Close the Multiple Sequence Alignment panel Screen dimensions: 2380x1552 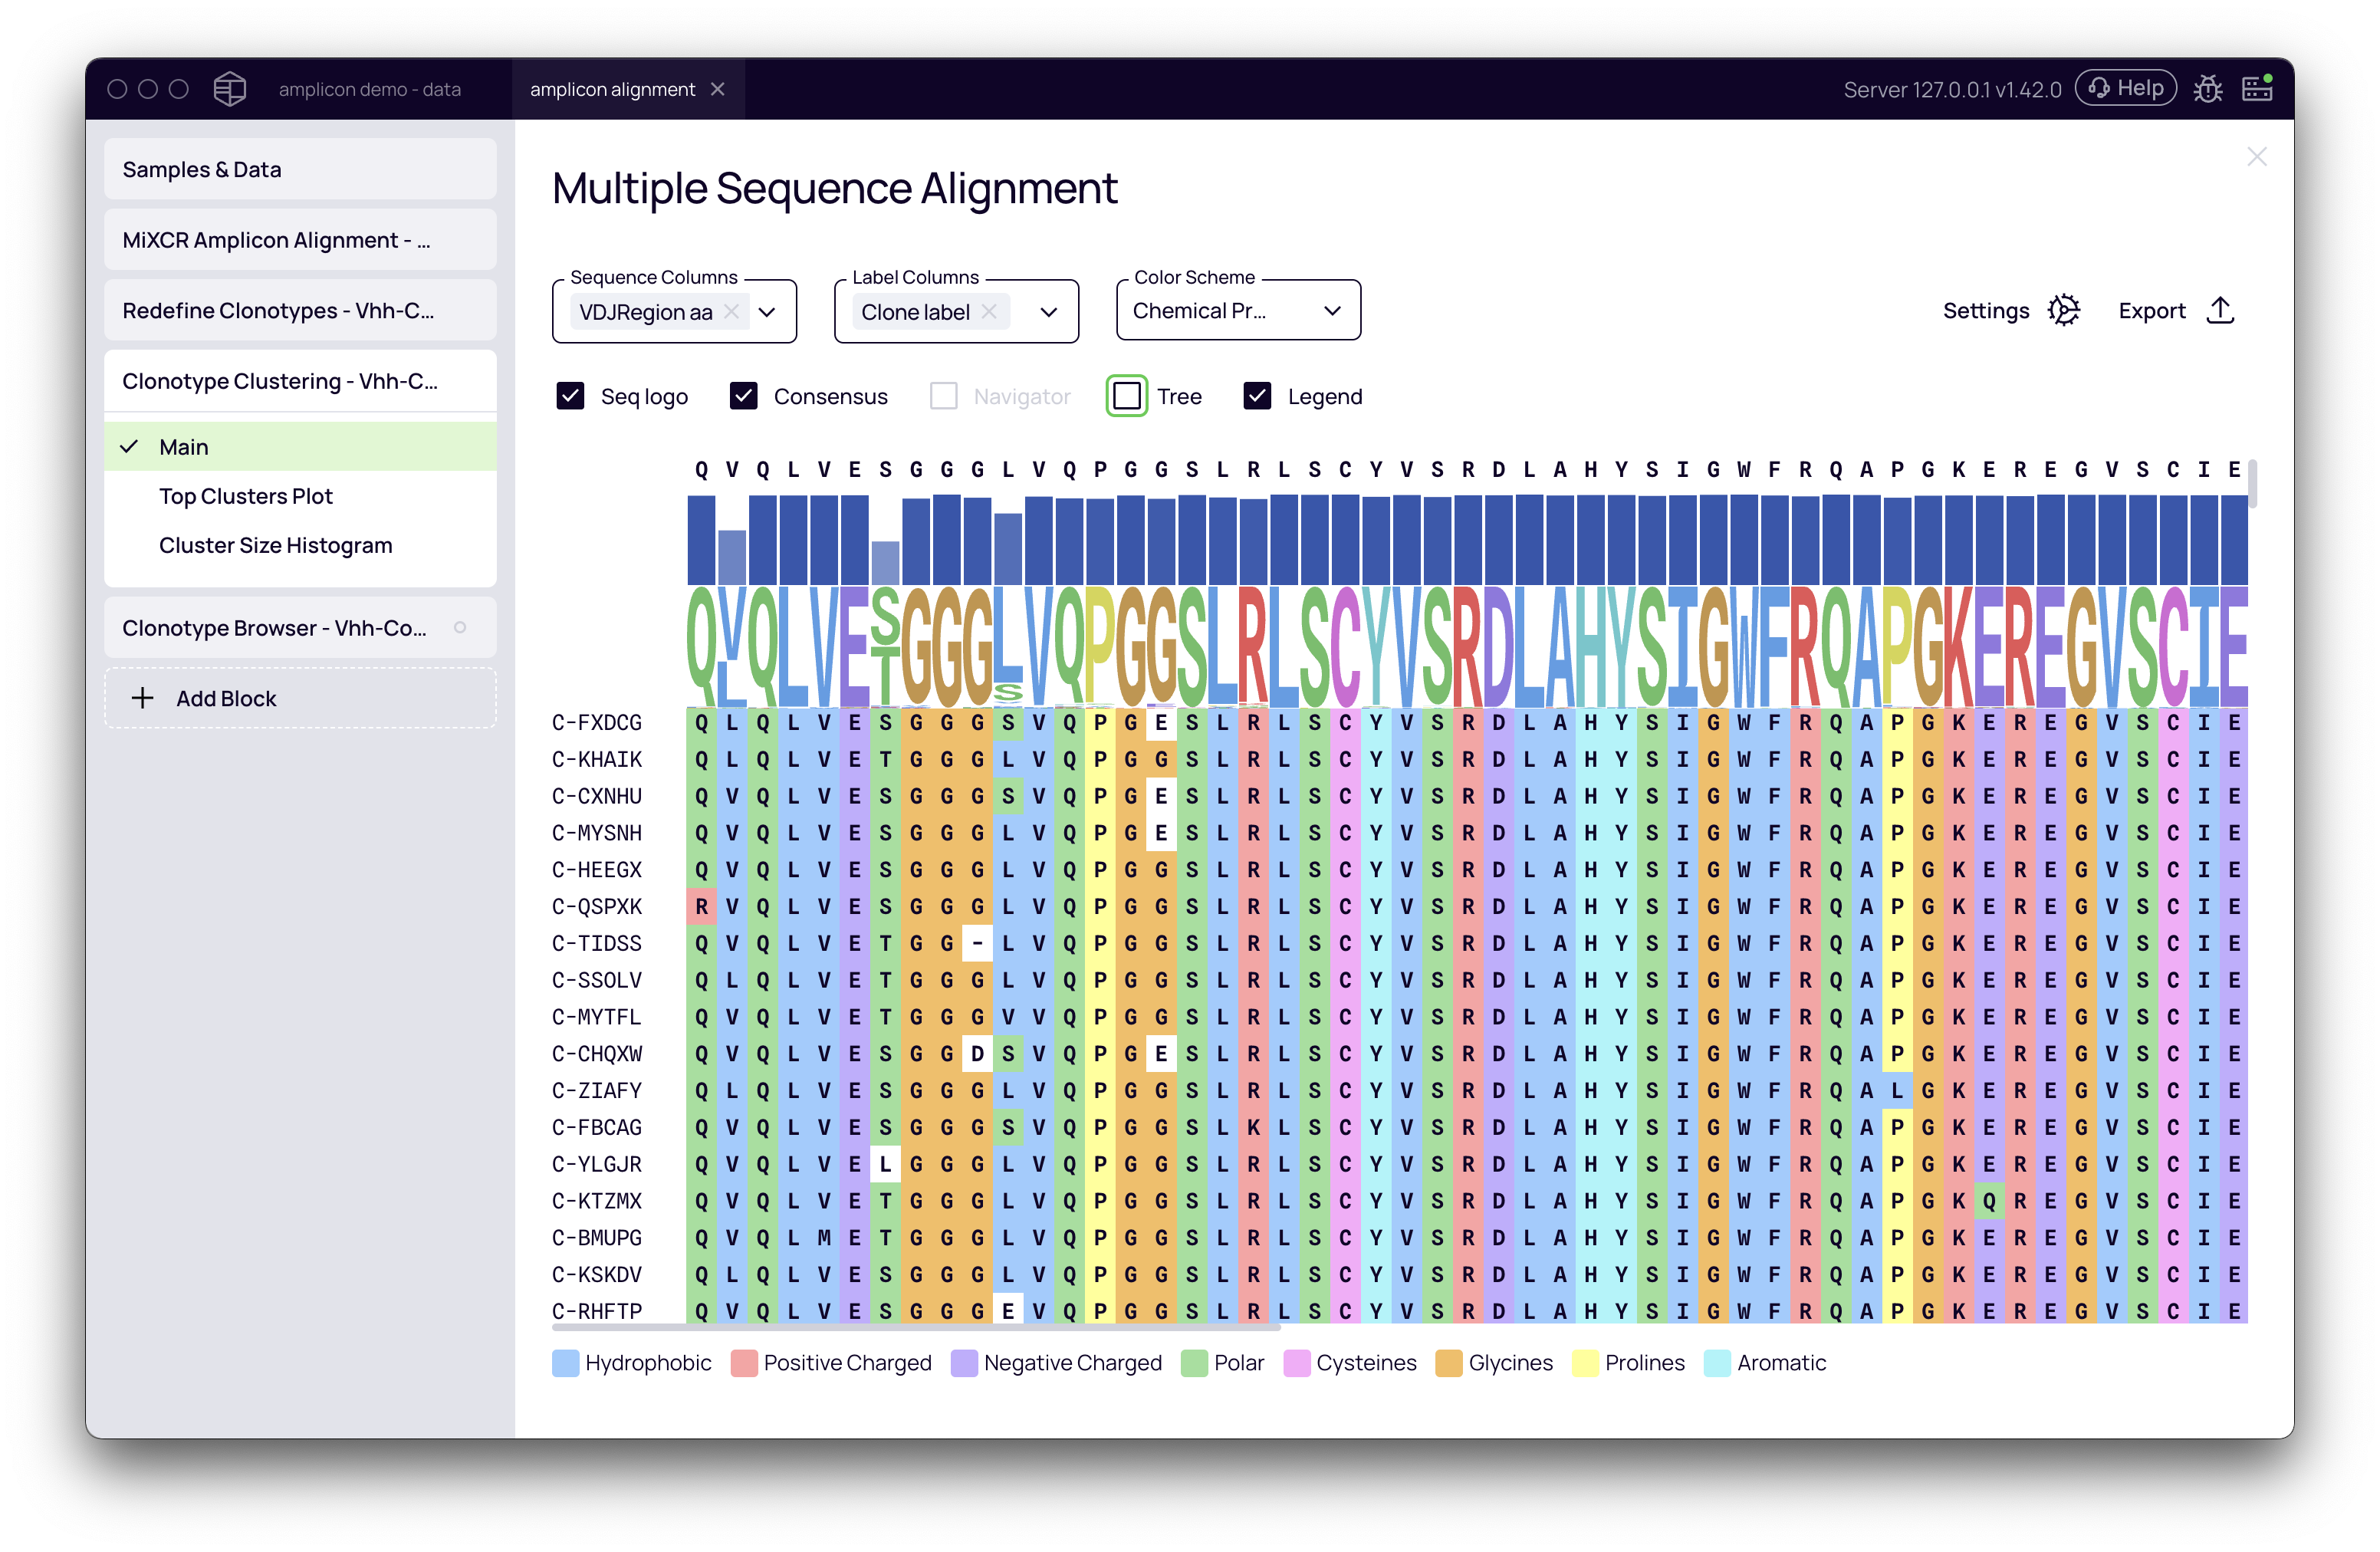[2257, 156]
